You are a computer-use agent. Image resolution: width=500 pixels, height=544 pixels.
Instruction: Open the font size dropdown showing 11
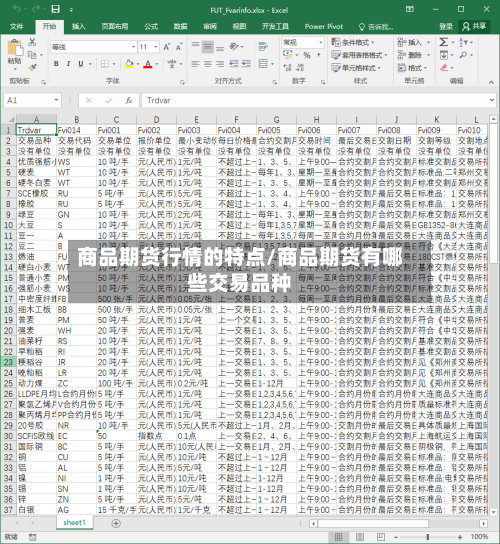156,47
